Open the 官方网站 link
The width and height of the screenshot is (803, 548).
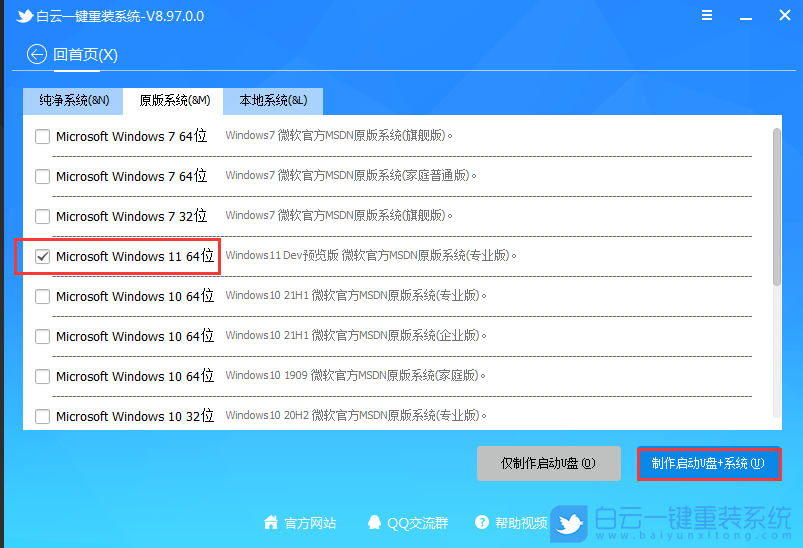pyautogui.click(x=310, y=523)
